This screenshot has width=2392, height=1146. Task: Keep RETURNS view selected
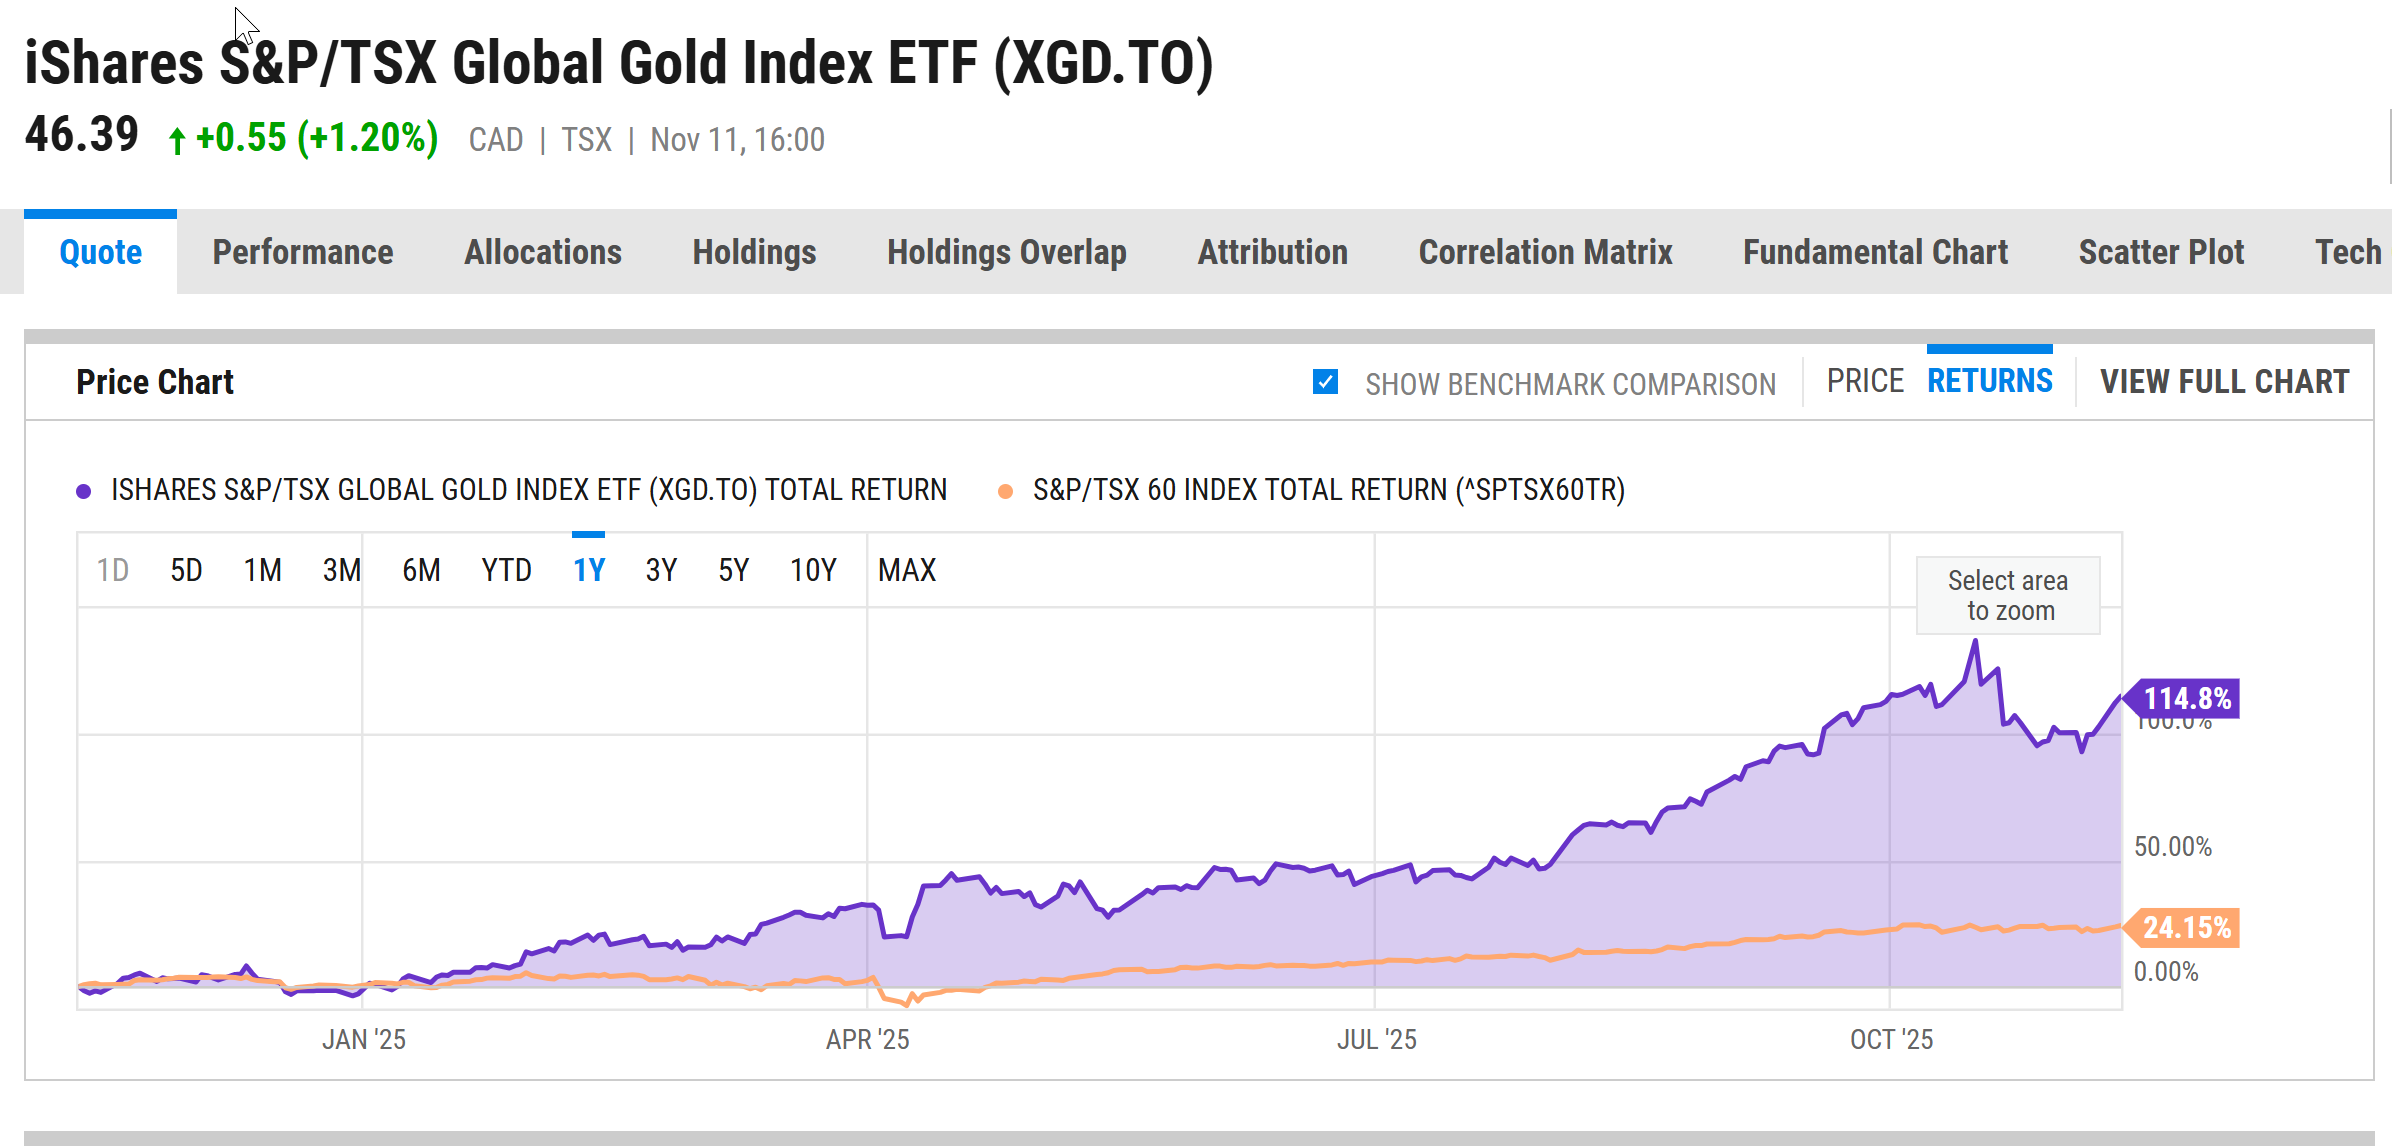(x=1989, y=381)
